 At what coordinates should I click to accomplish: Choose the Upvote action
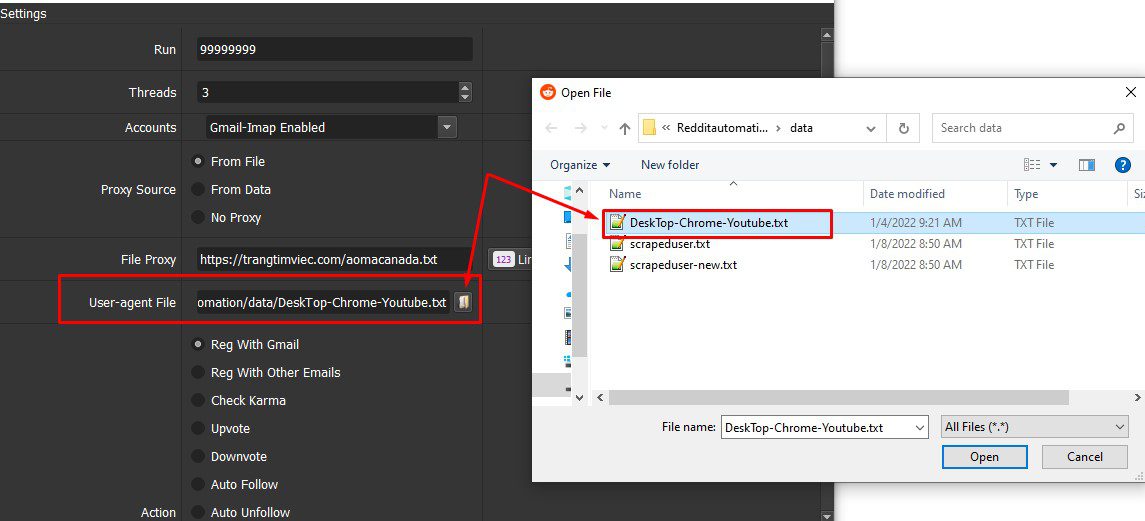[x=197, y=428]
